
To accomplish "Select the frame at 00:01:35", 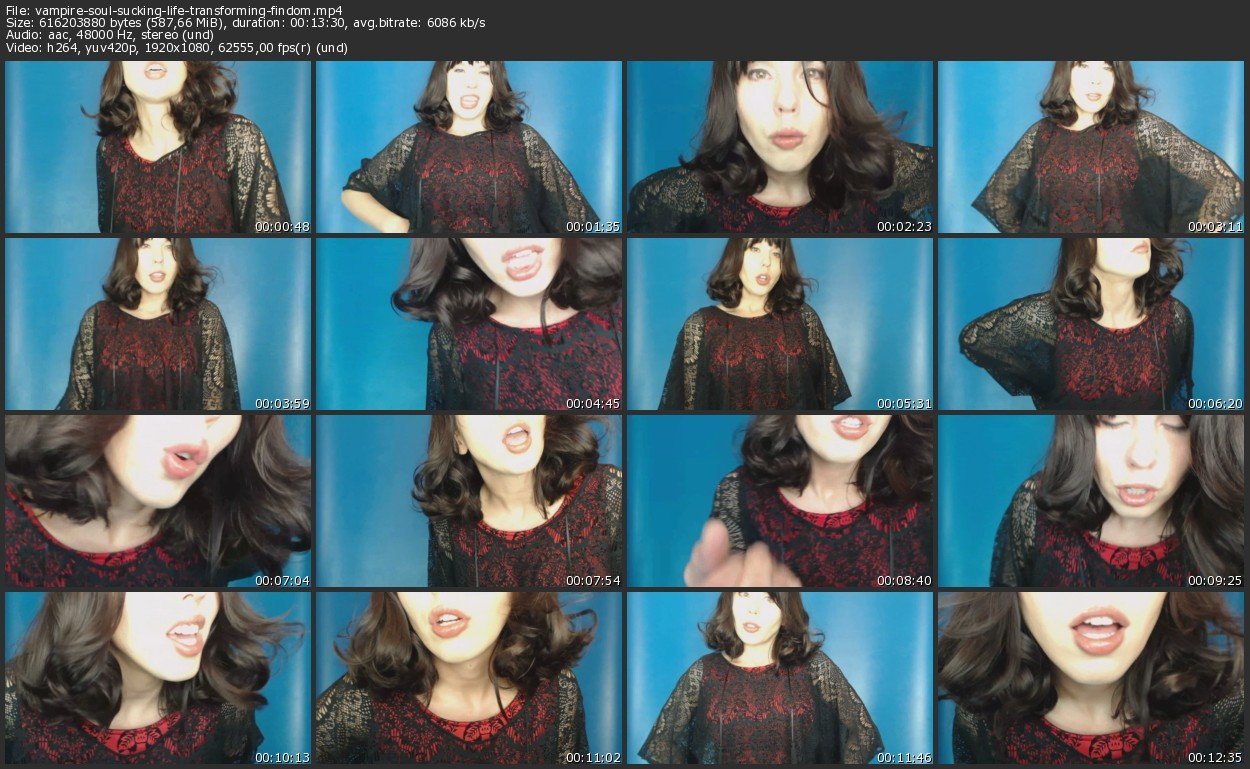I will 469,147.
